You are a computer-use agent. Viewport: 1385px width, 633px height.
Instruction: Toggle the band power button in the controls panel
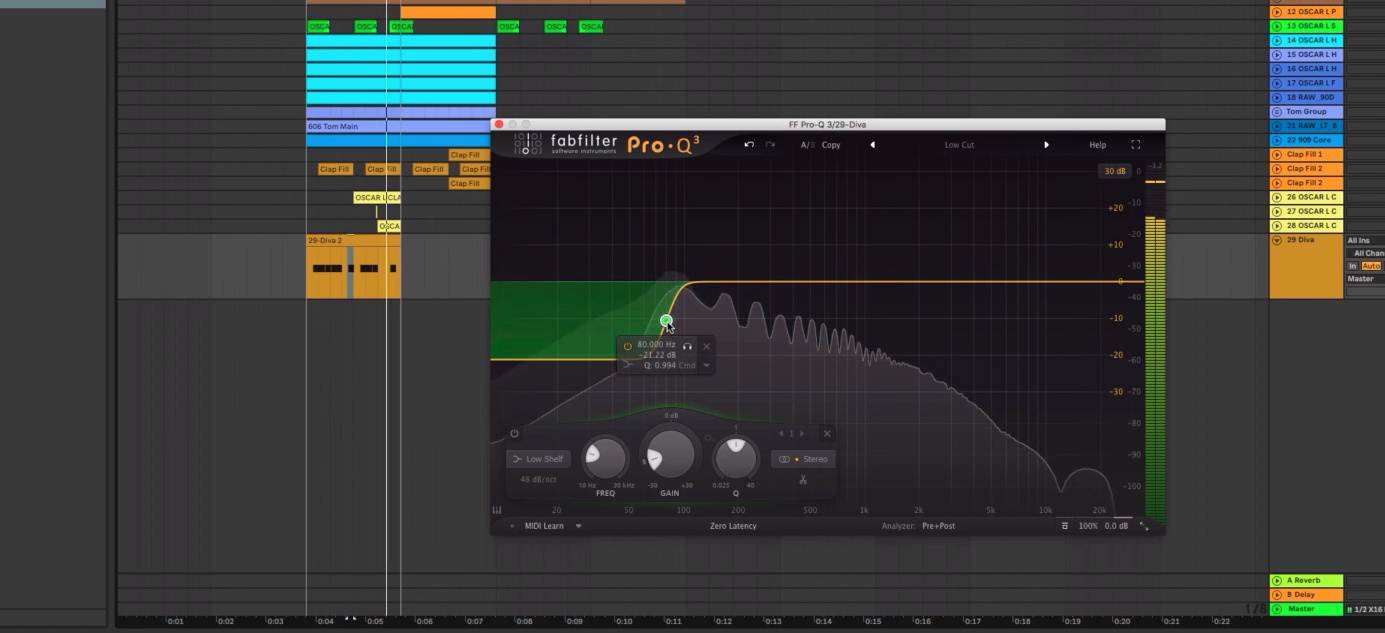tap(514, 434)
